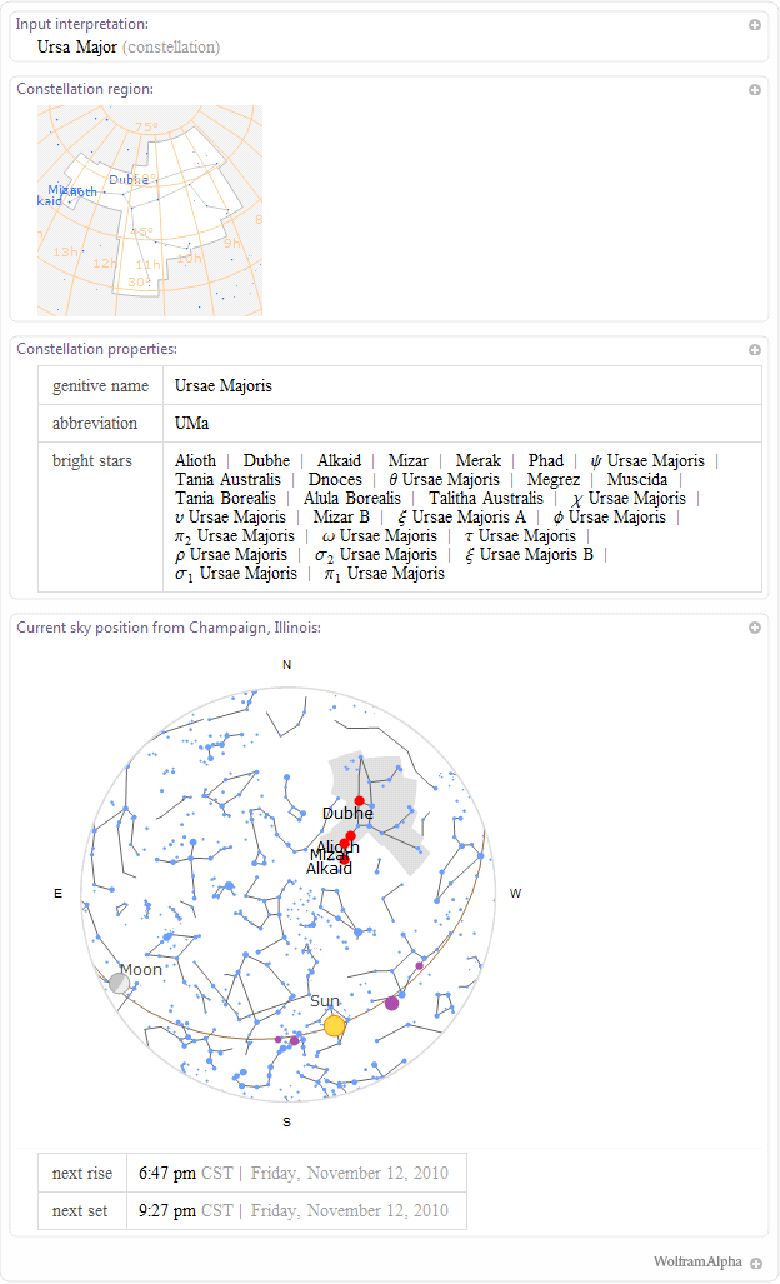Select Tania Borealis star entry
Image resolution: width=780 pixels, height=1284 pixels.
coord(225,498)
